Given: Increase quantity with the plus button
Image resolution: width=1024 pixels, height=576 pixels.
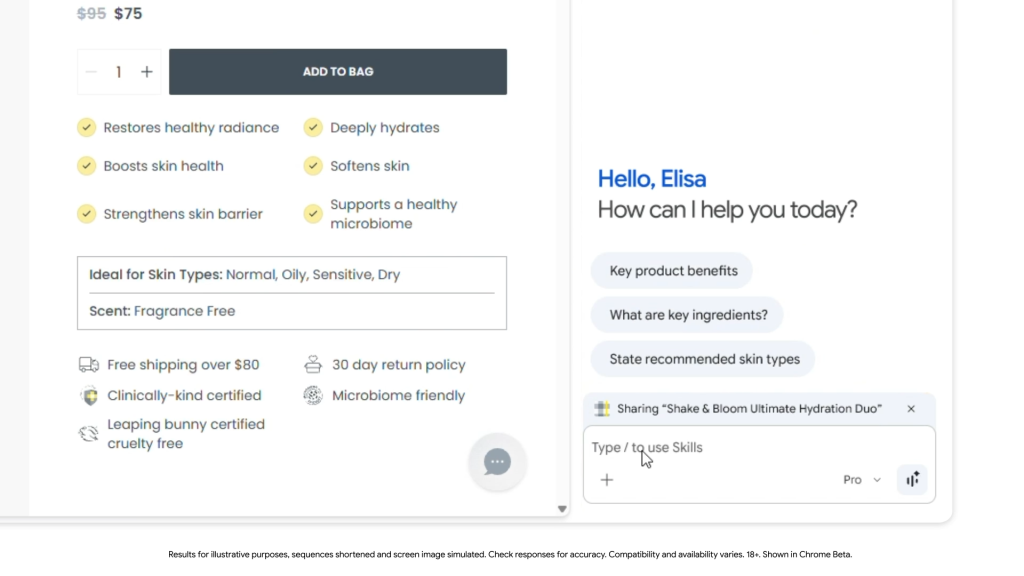Looking at the screenshot, I should (x=147, y=72).
